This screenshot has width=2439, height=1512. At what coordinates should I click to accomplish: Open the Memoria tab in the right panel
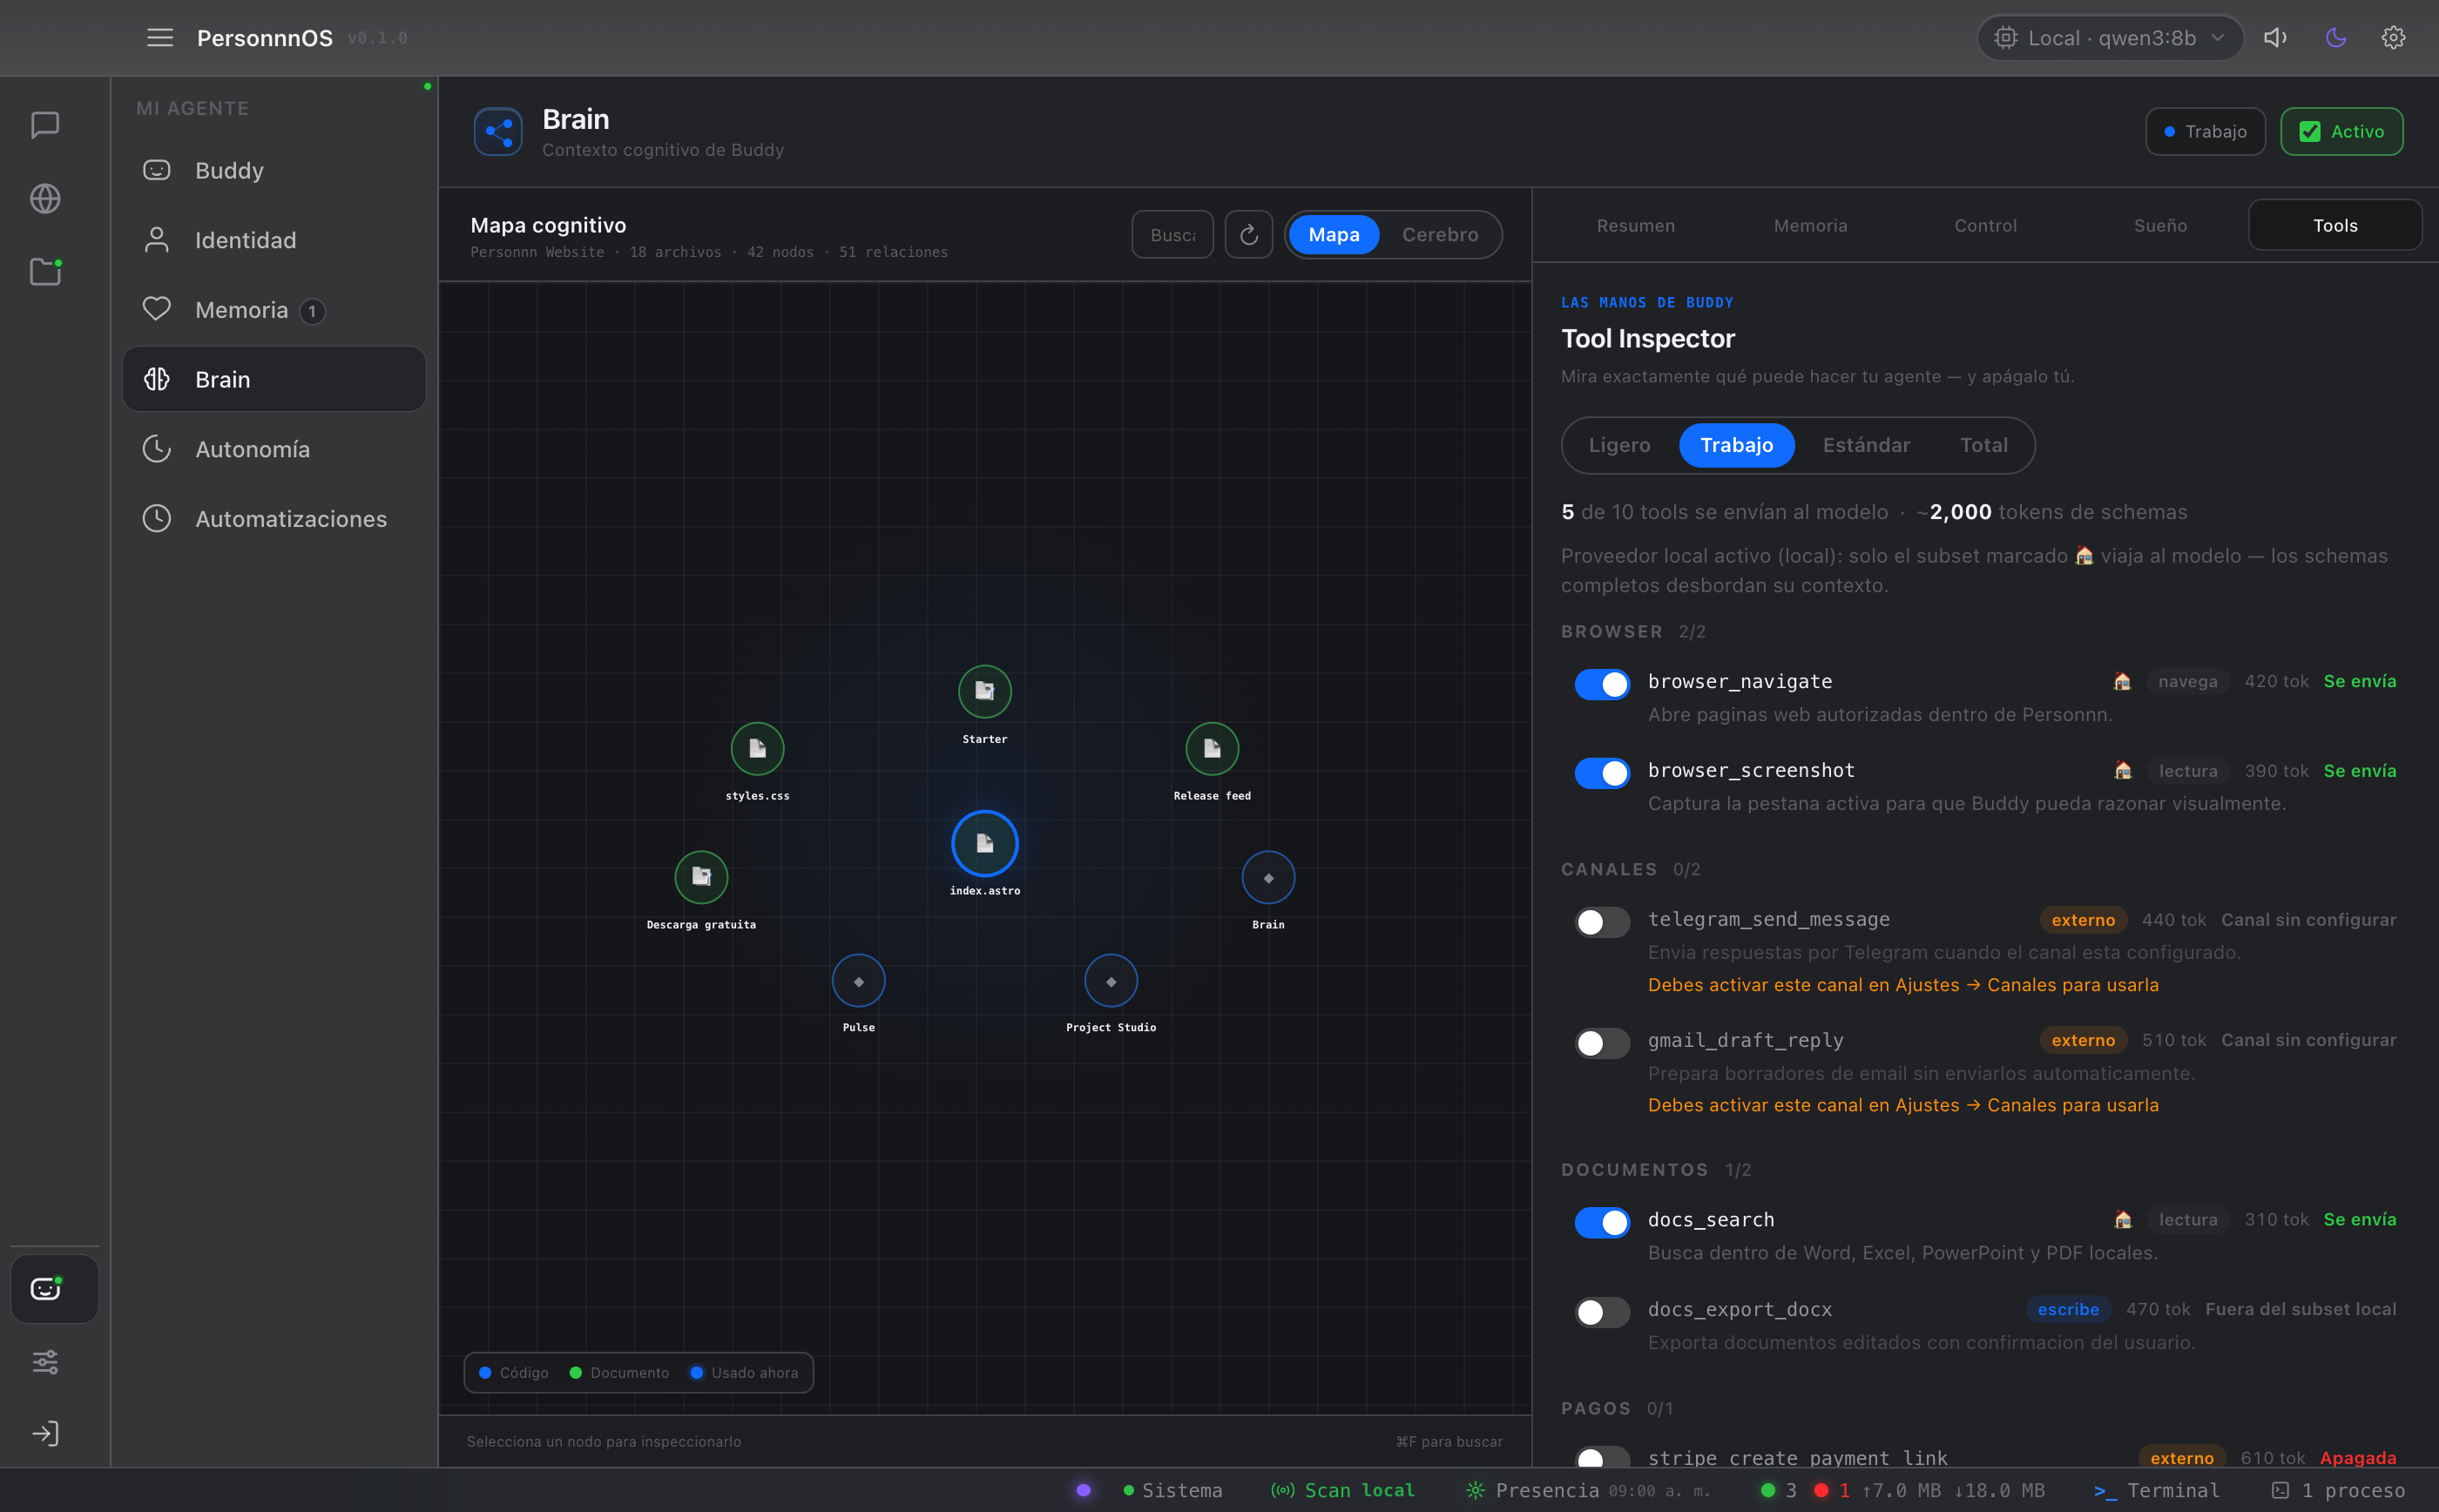(1810, 226)
